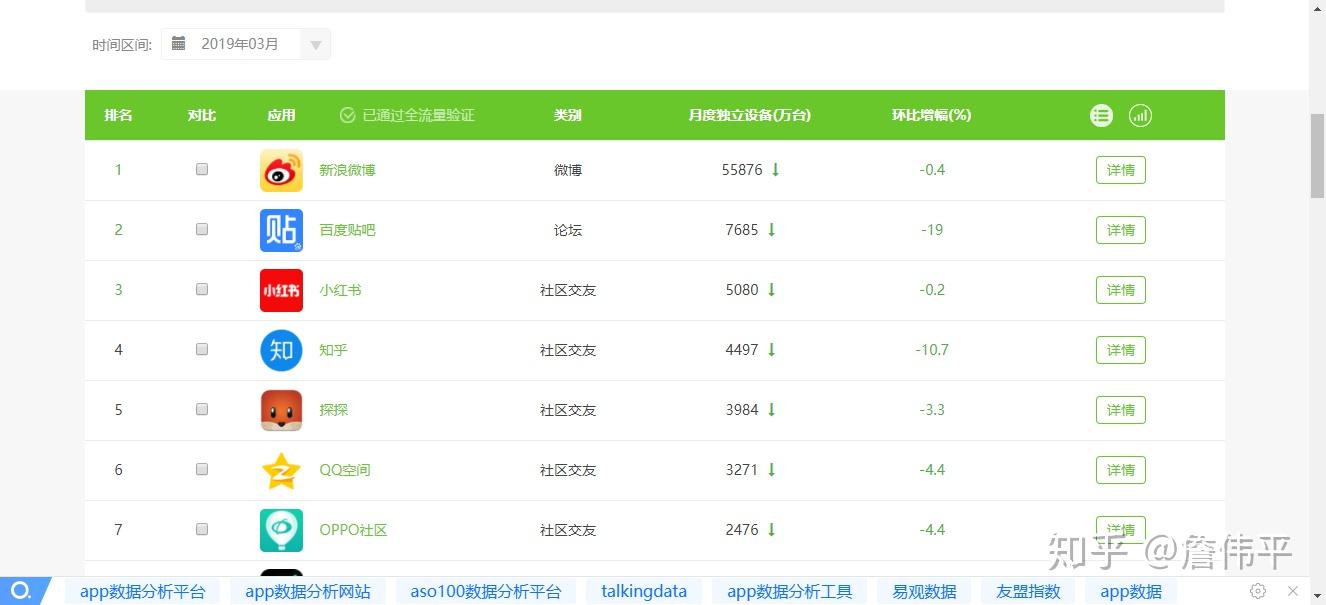The image size is (1326, 605).
Task: Click the 知乎 app icon
Action: click(x=281, y=350)
